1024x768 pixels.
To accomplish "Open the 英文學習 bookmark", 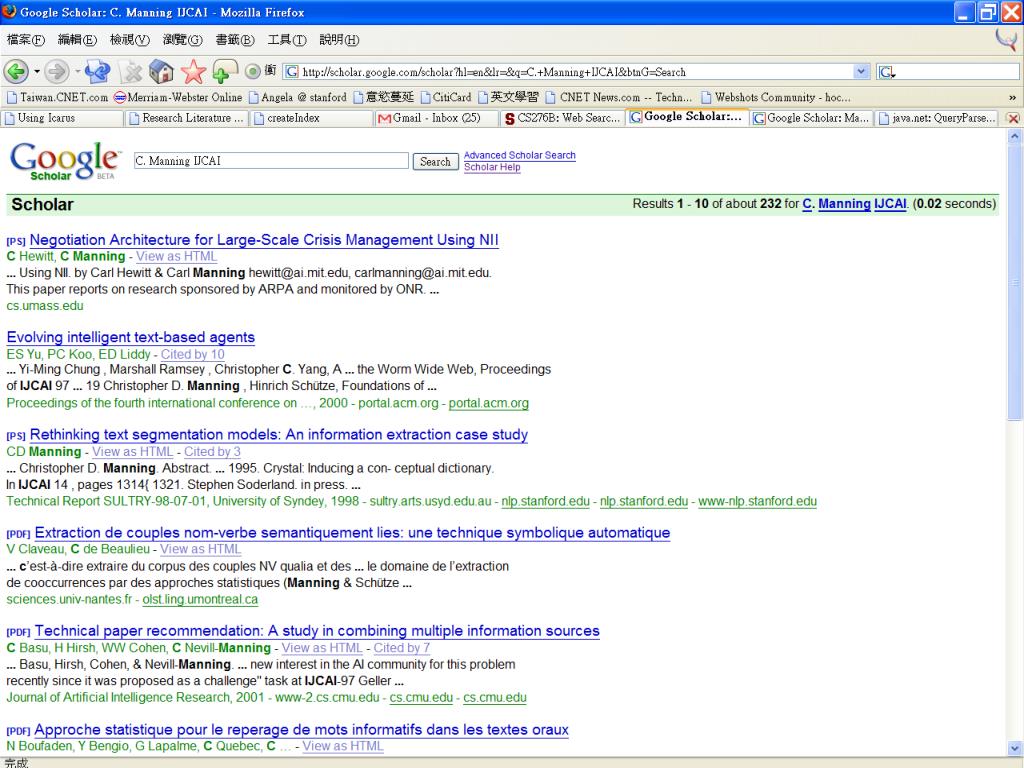I will [508, 97].
